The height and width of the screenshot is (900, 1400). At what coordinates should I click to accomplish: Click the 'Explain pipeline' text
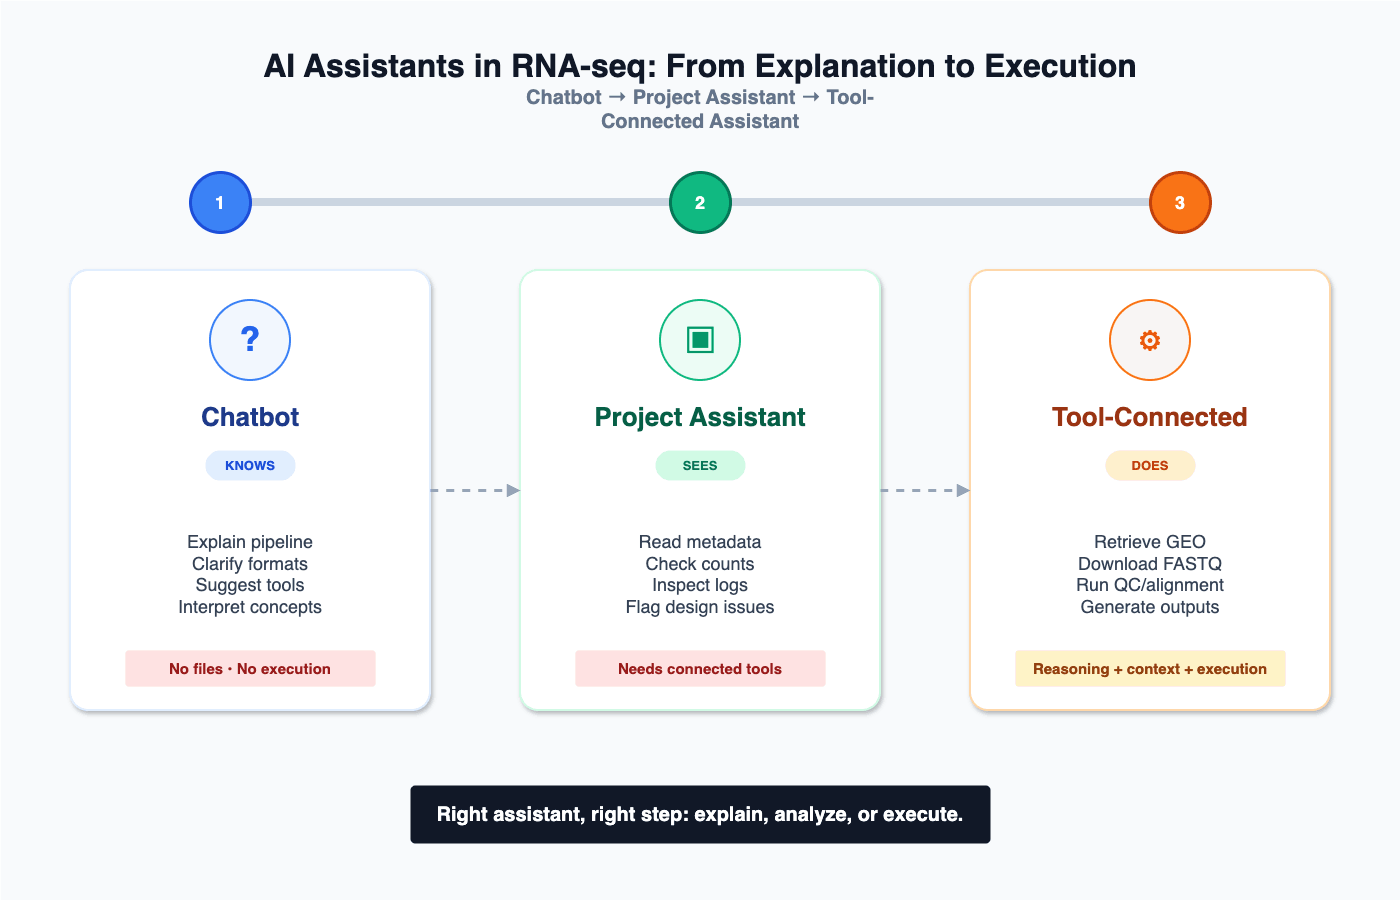pyautogui.click(x=250, y=542)
